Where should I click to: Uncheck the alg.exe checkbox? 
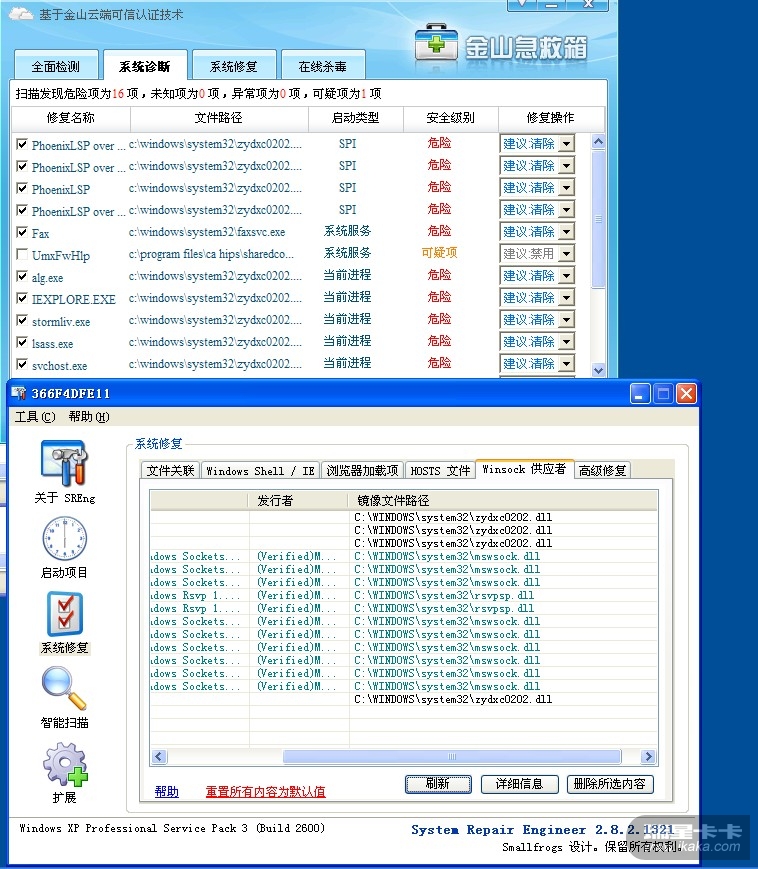(x=22, y=276)
